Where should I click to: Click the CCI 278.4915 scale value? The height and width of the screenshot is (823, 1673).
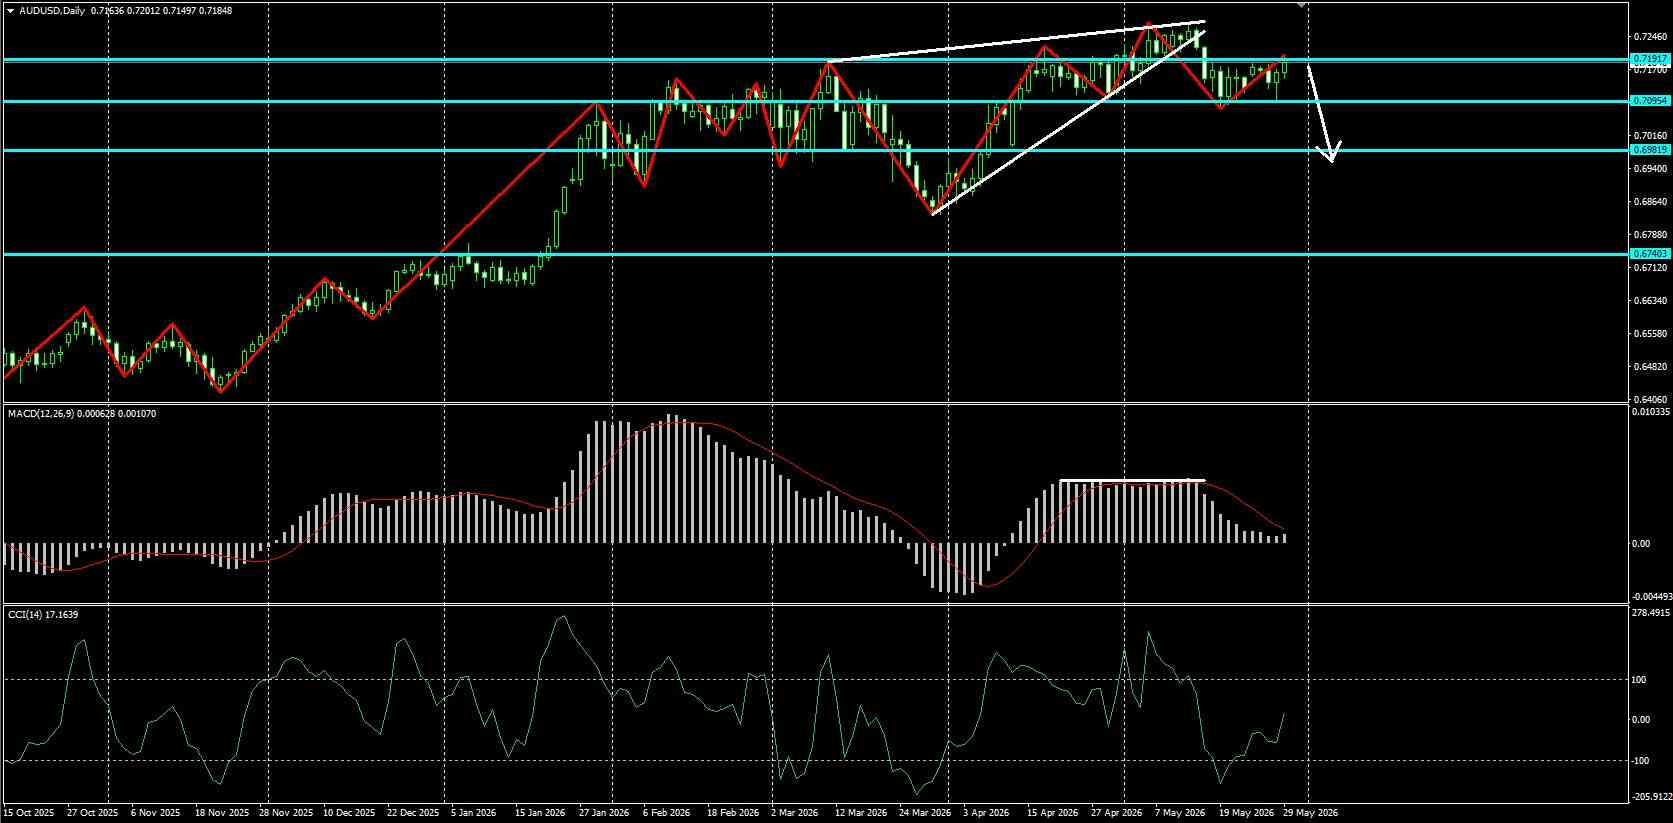[1650, 612]
